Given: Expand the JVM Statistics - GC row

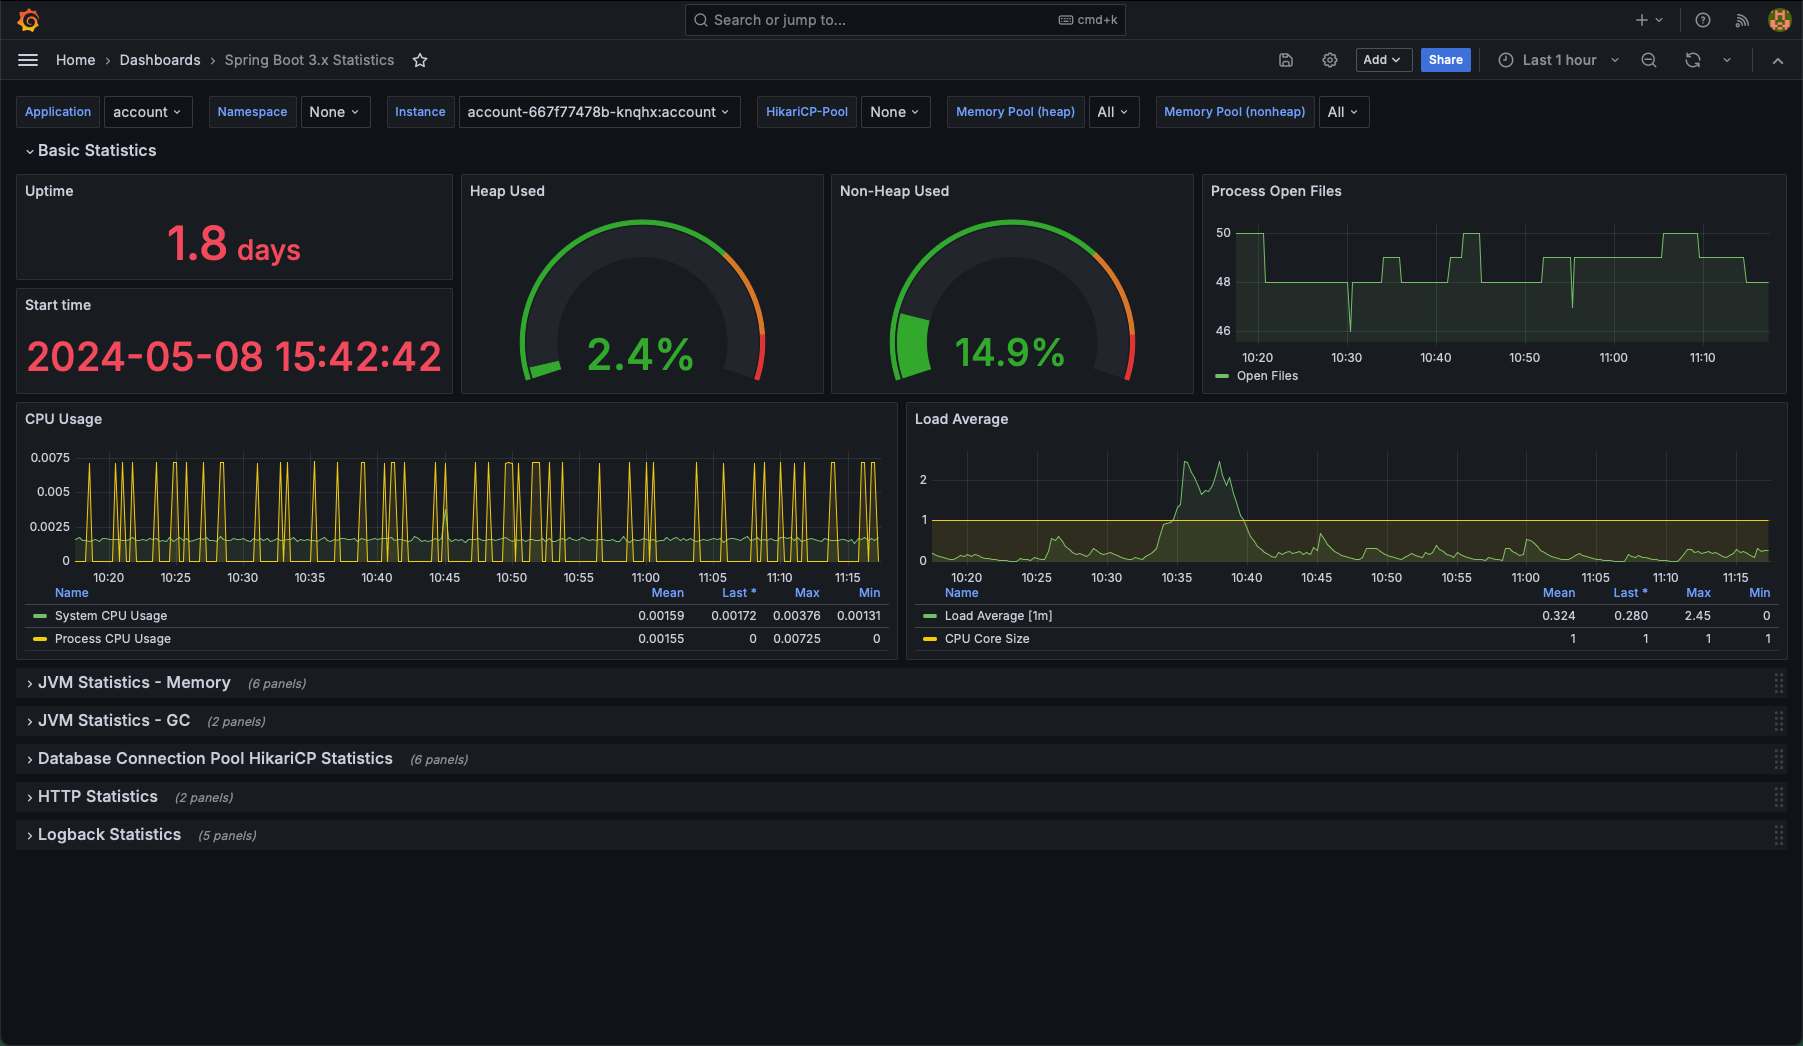Looking at the screenshot, I should coord(108,721).
